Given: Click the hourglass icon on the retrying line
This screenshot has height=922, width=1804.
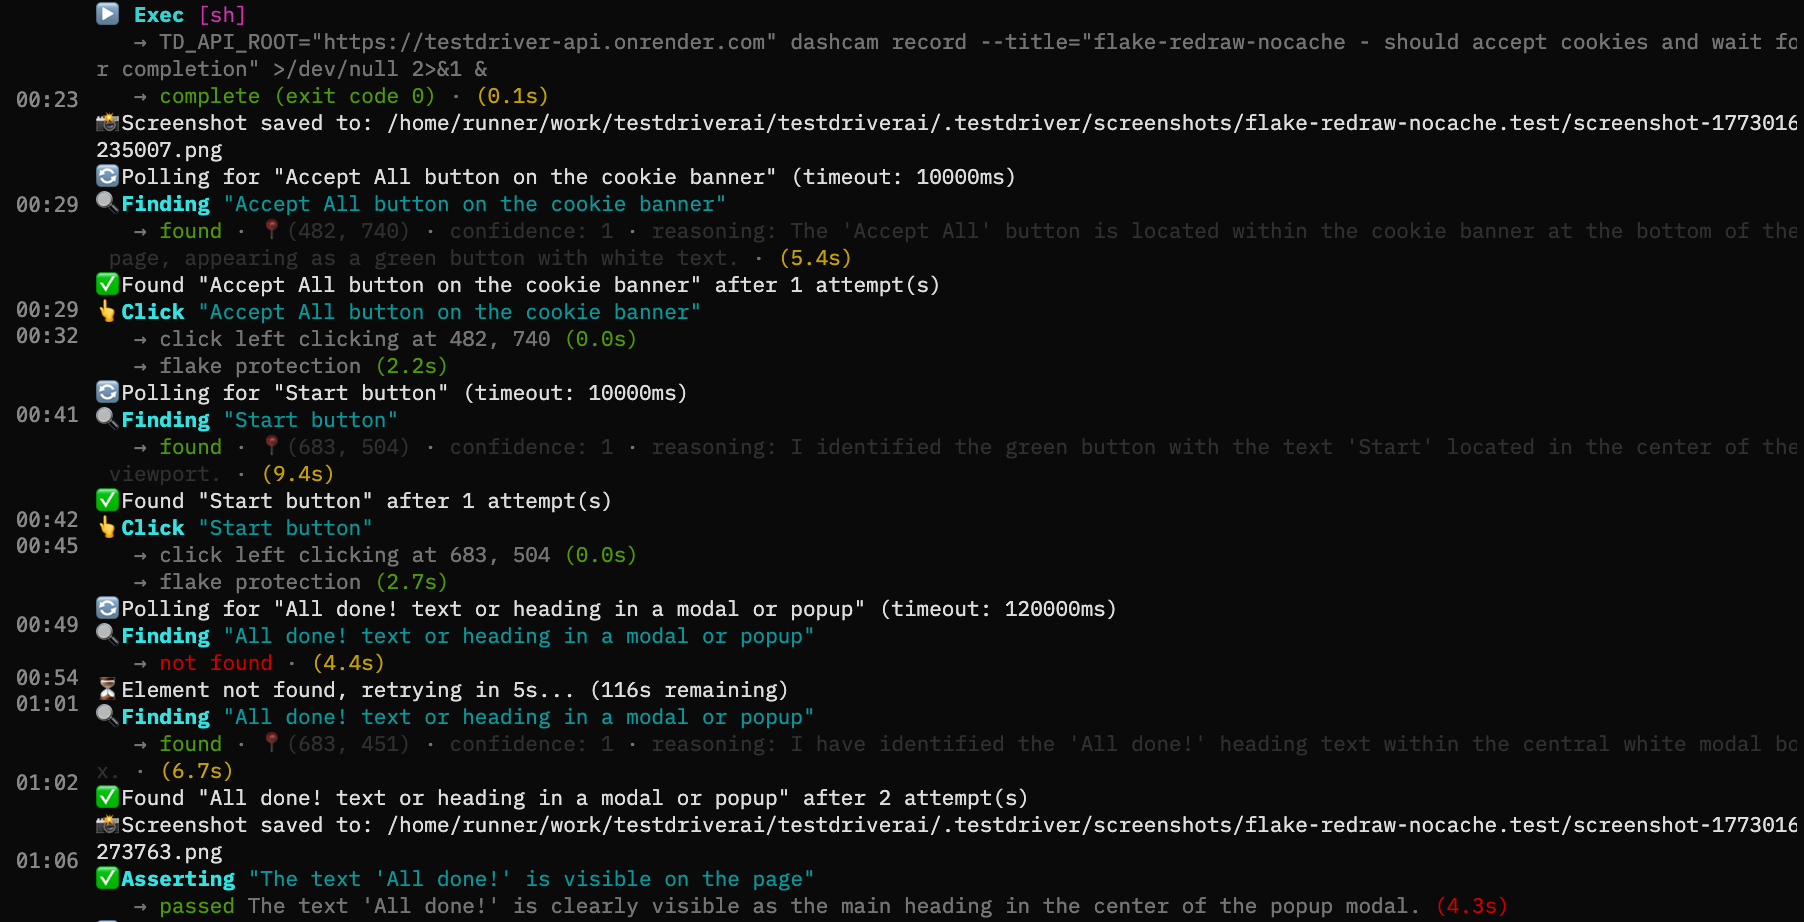Looking at the screenshot, I should click(107, 689).
